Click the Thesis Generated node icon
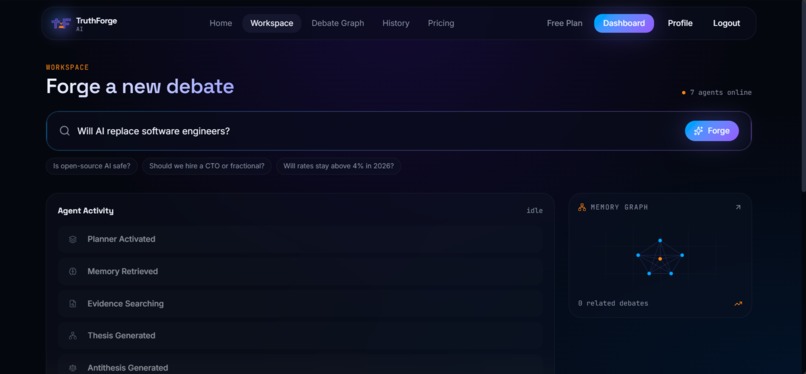Image resolution: width=806 pixels, height=374 pixels. [x=72, y=335]
